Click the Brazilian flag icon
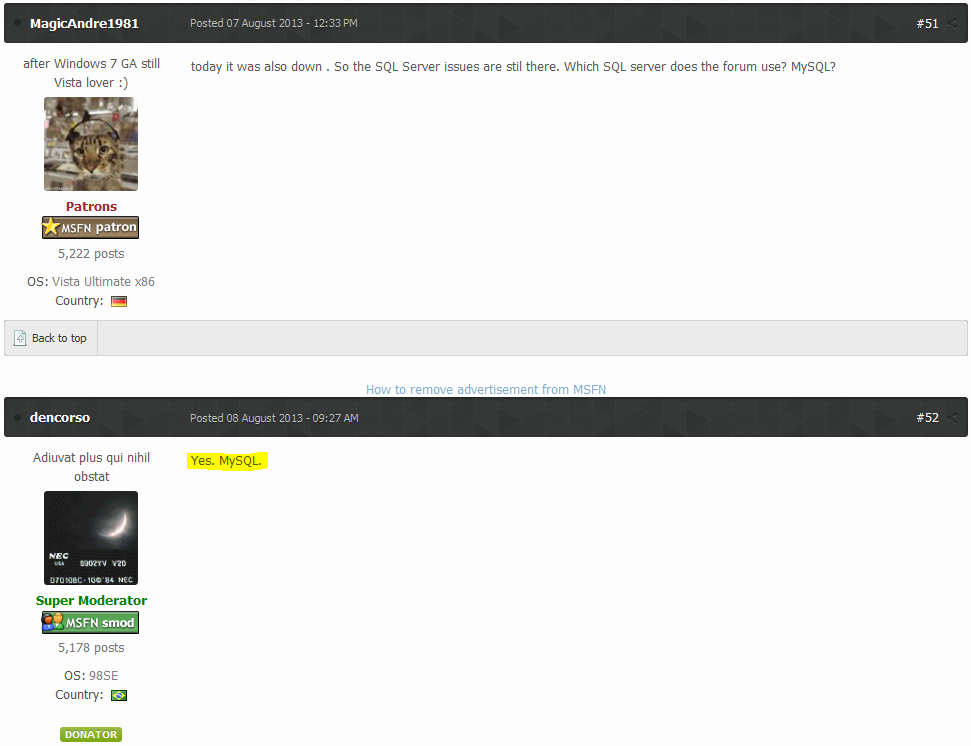The width and height of the screenshot is (971, 746). 119,695
